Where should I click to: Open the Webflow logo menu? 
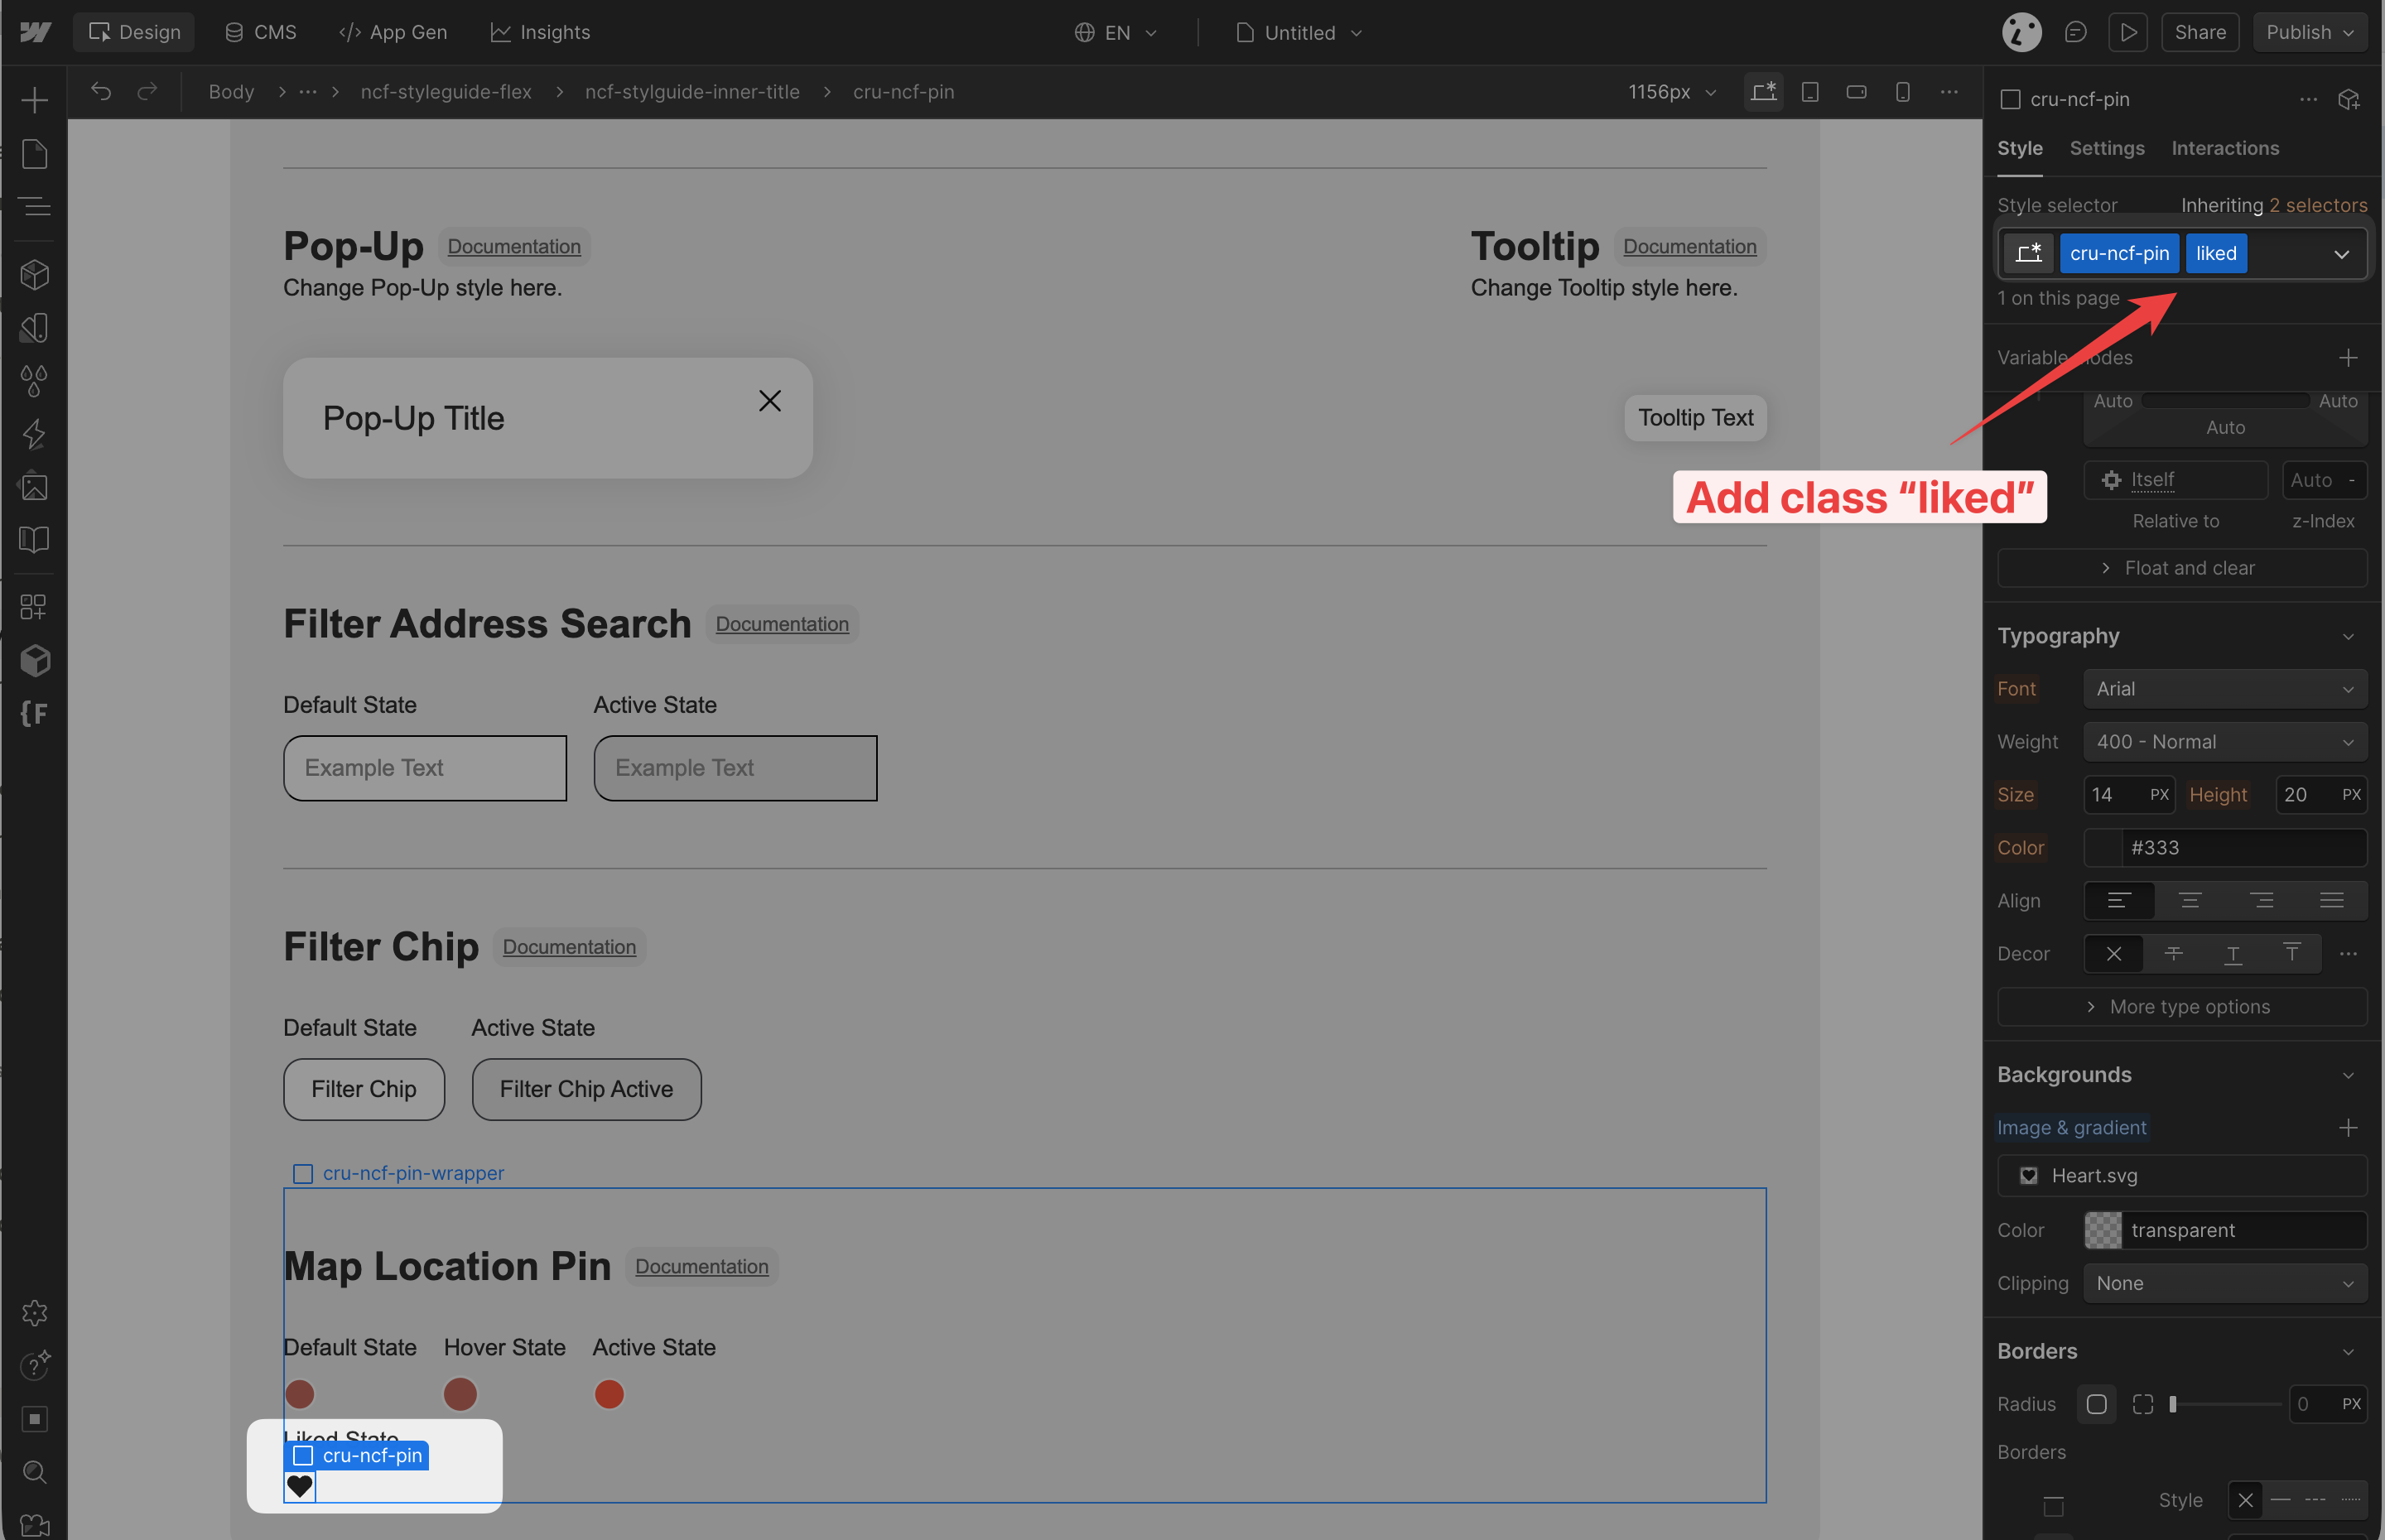pos(35,32)
